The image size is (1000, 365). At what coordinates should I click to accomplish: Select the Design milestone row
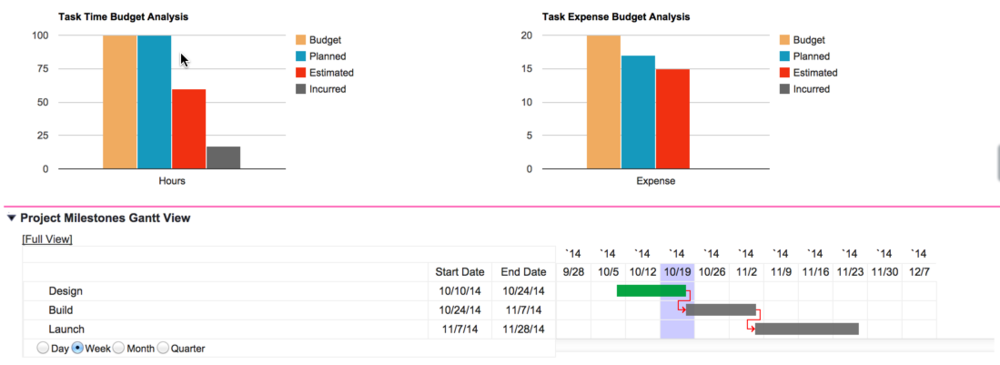point(289,291)
